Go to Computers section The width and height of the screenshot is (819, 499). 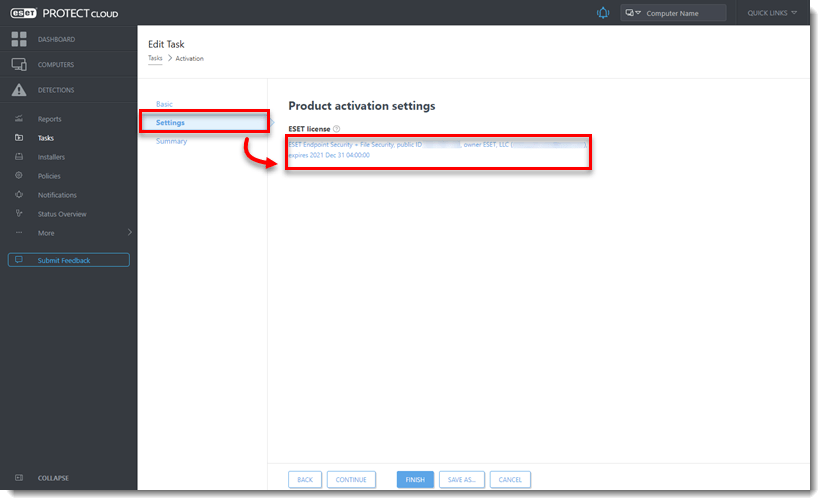68,64
